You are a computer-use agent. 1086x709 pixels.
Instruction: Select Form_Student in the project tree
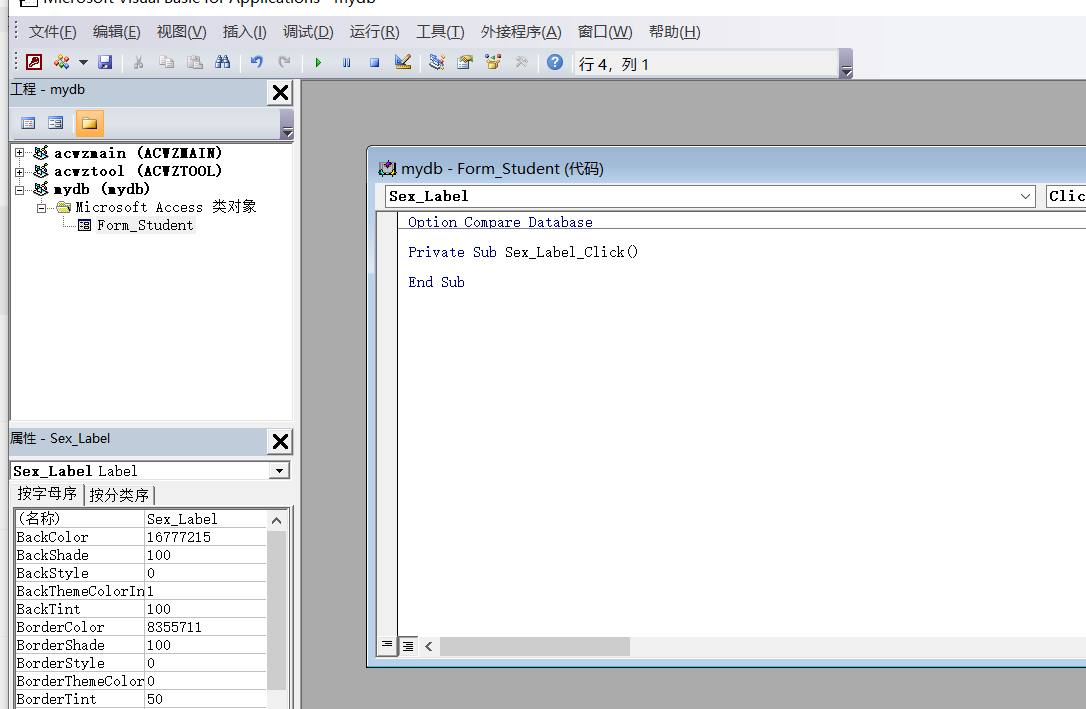pyautogui.click(x=145, y=225)
